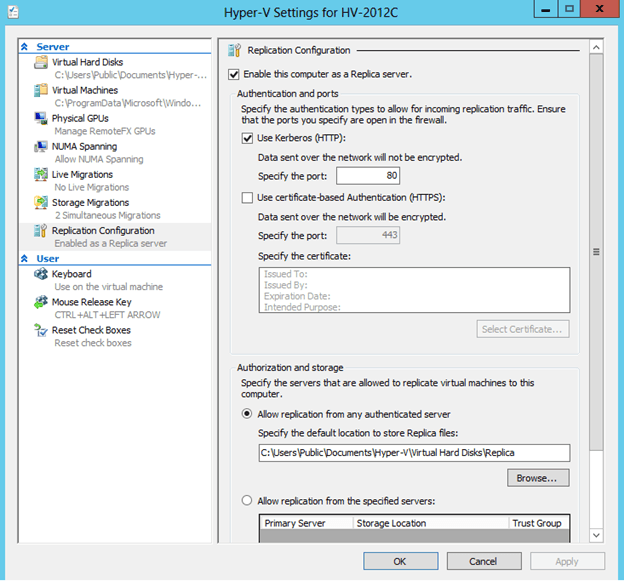Click the 'Use on the virtual machine' text
This screenshot has height=581, width=625.
tap(109, 287)
